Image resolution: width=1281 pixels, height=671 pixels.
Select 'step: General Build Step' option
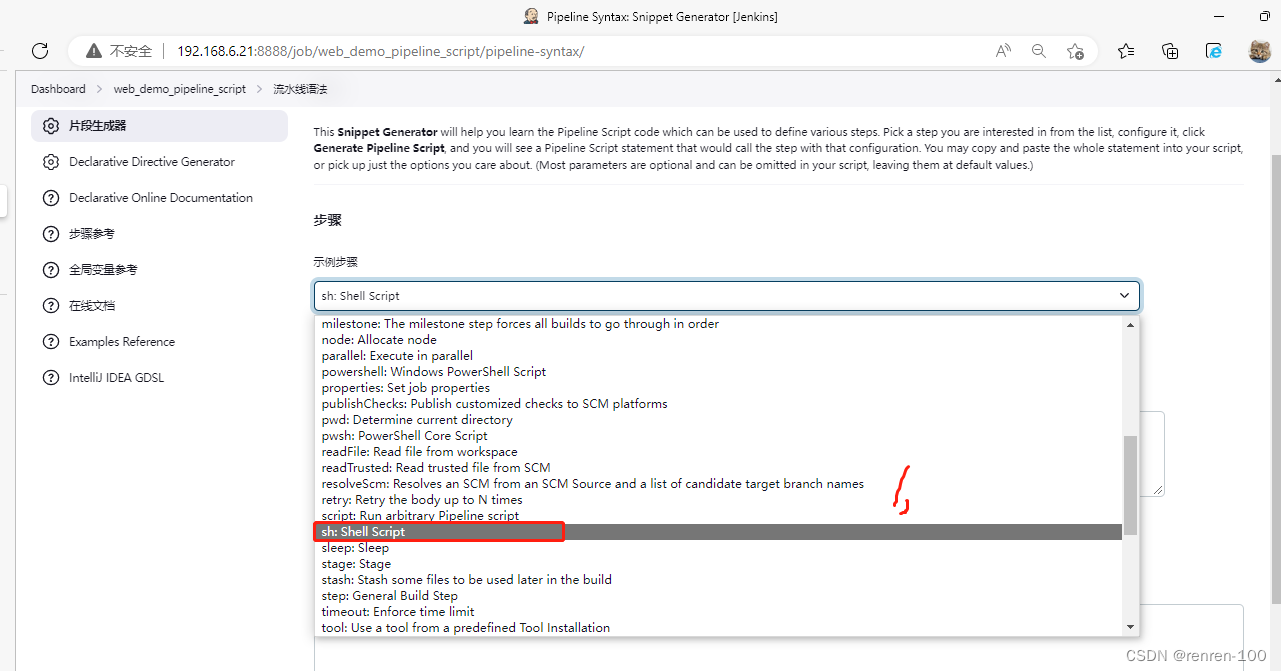tap(718, 596)
